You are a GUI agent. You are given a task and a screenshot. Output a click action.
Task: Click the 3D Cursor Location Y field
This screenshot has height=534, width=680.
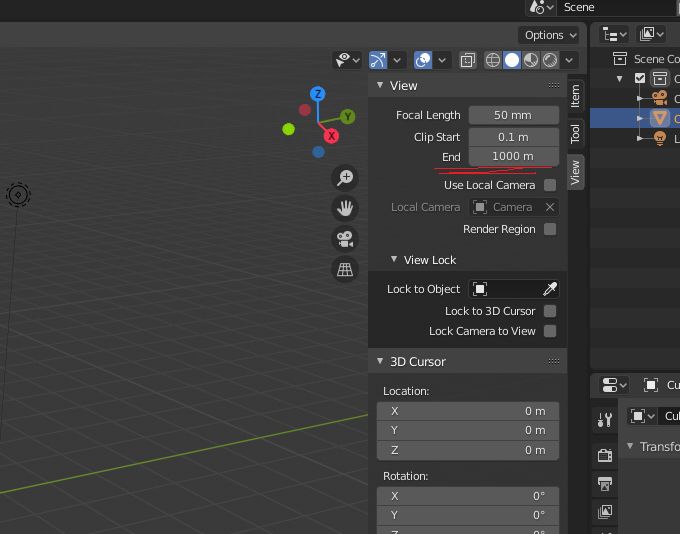click(x=468, y=430)
